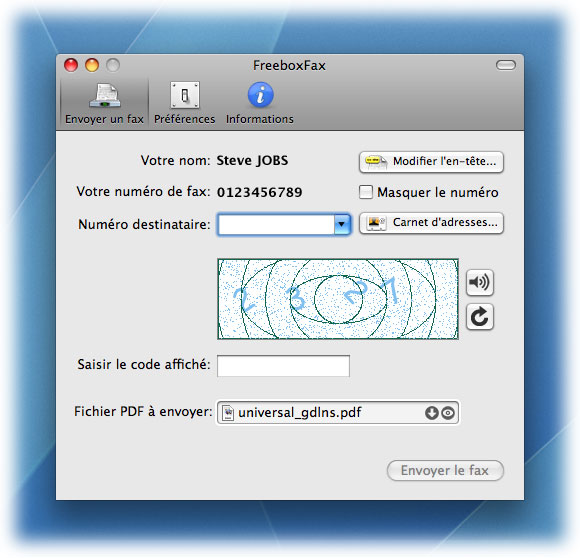
Task: Click the universal_gdlns.pdf file name
Action: pyautogui.click(x=300, y=412)
